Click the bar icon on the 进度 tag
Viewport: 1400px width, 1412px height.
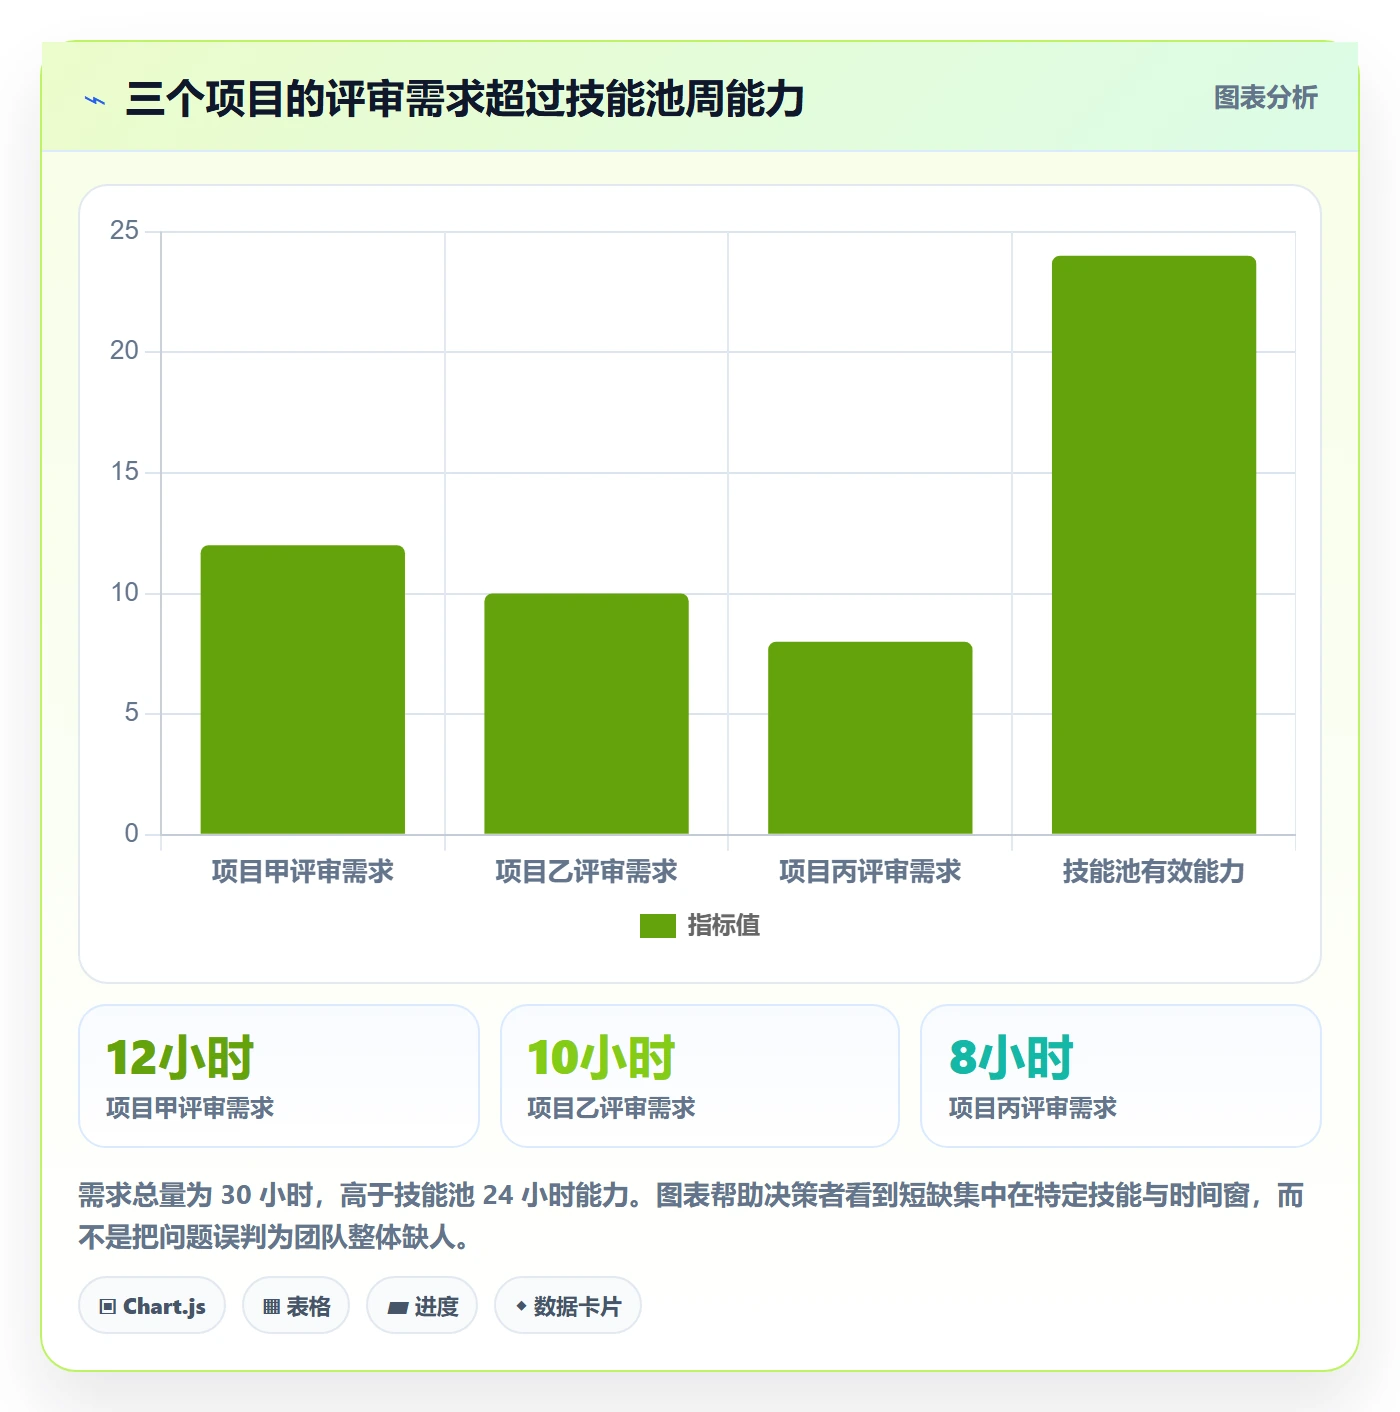[398, 1307]
